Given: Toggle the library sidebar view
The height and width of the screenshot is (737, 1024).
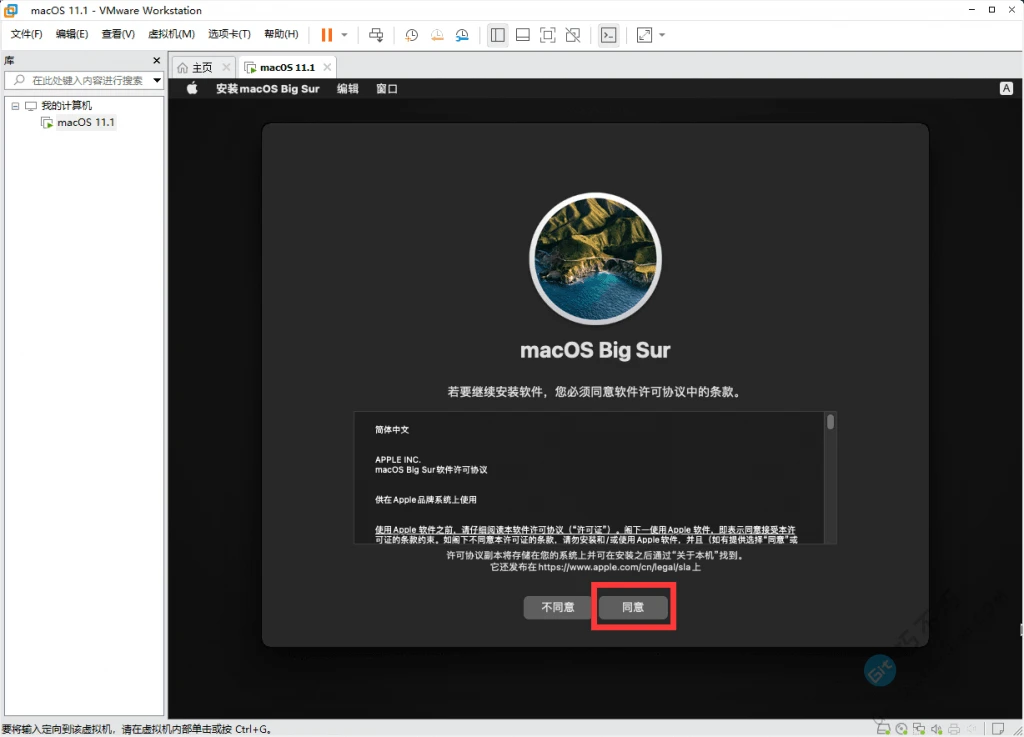Looking at the screenshot, I should click(x=498, y=35).
